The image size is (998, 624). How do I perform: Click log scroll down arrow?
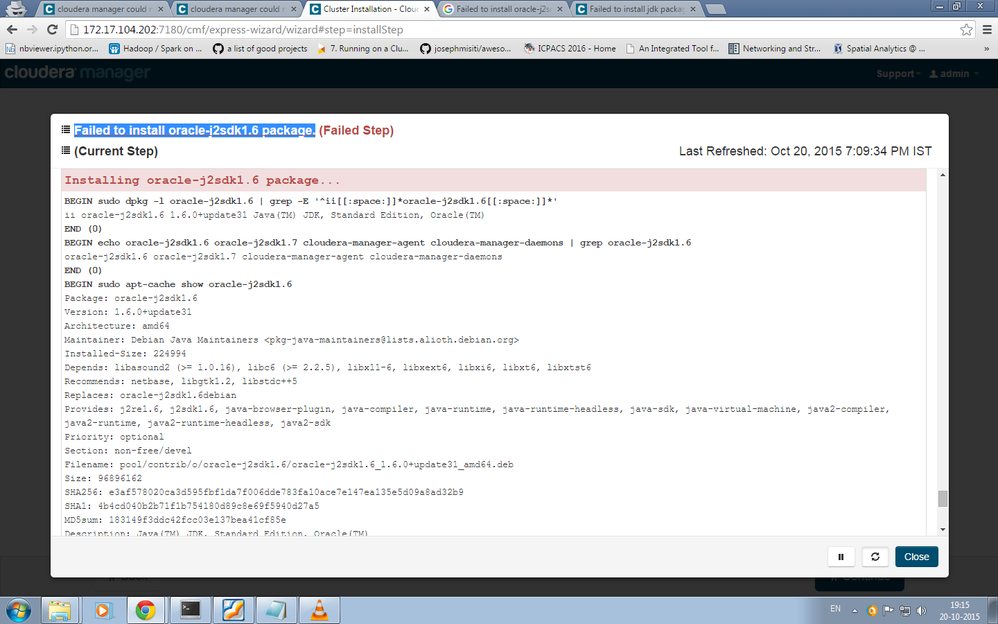click(943, 530)
